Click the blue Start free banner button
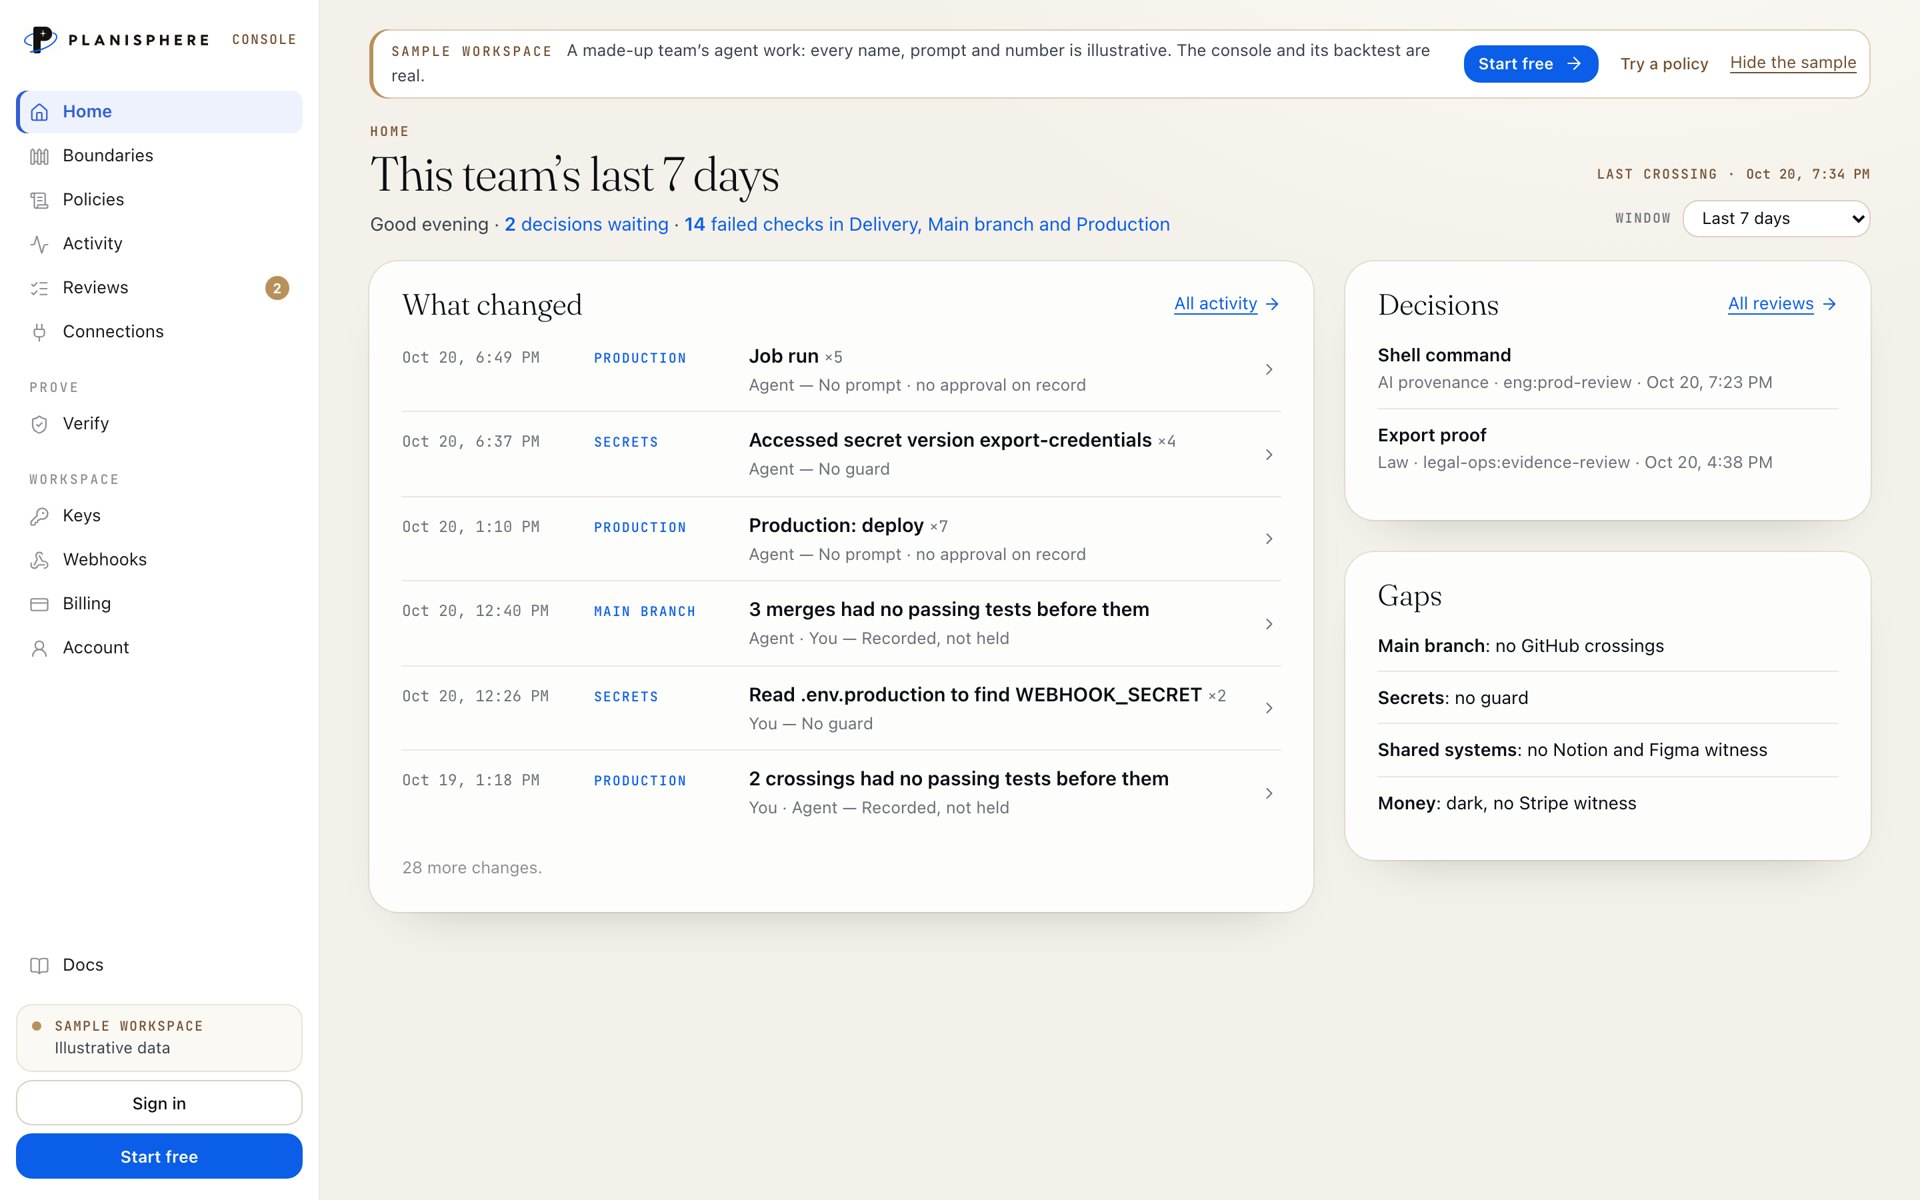 point(1530,64)
